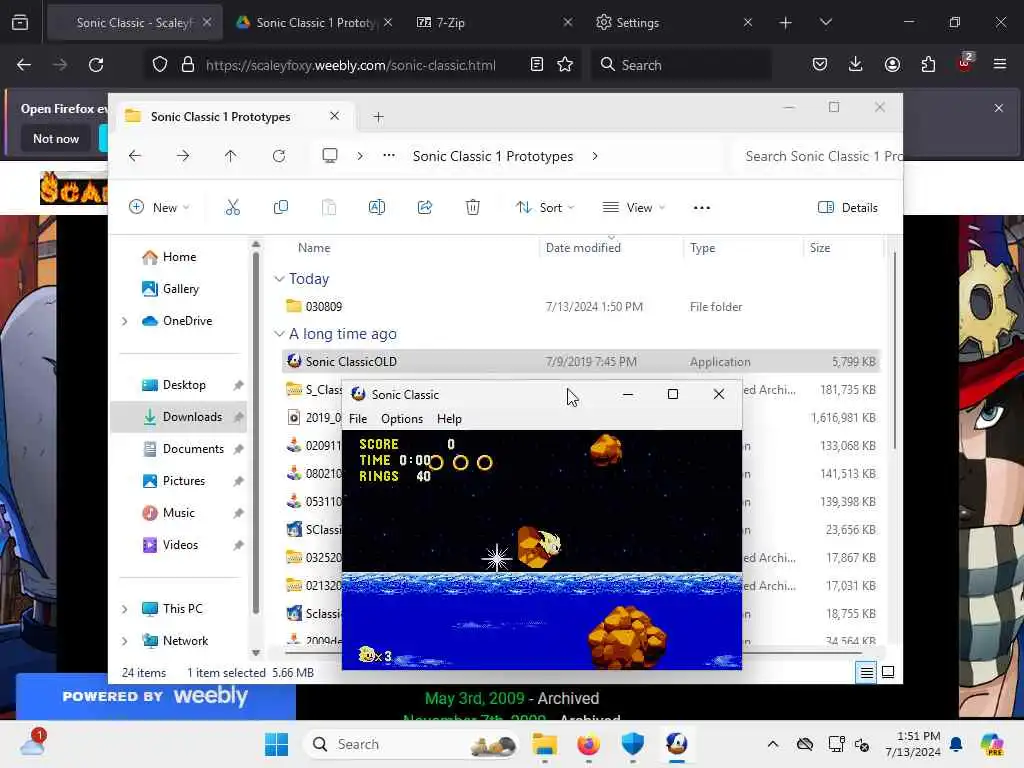
Task: Click the Search Sonic Classic 1 Prototypes field
Action: click(820, 156)
